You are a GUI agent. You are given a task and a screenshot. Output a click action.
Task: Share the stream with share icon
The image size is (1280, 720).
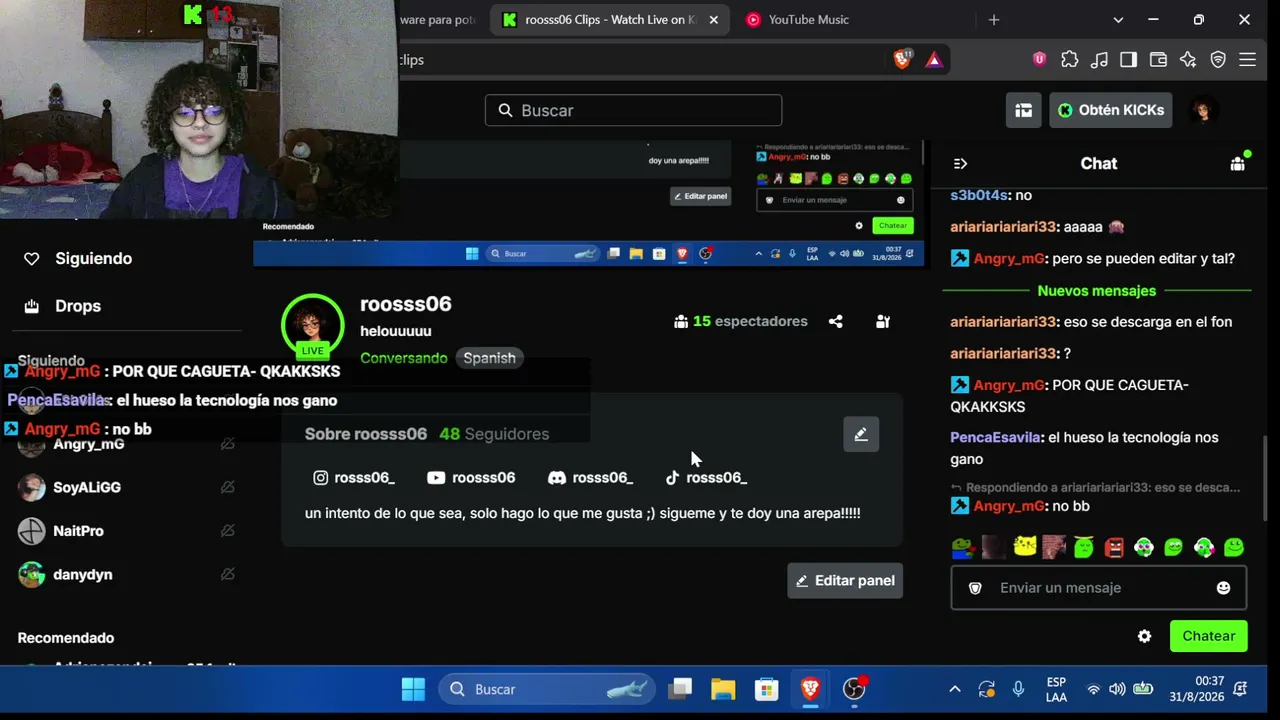coord(835,321)
